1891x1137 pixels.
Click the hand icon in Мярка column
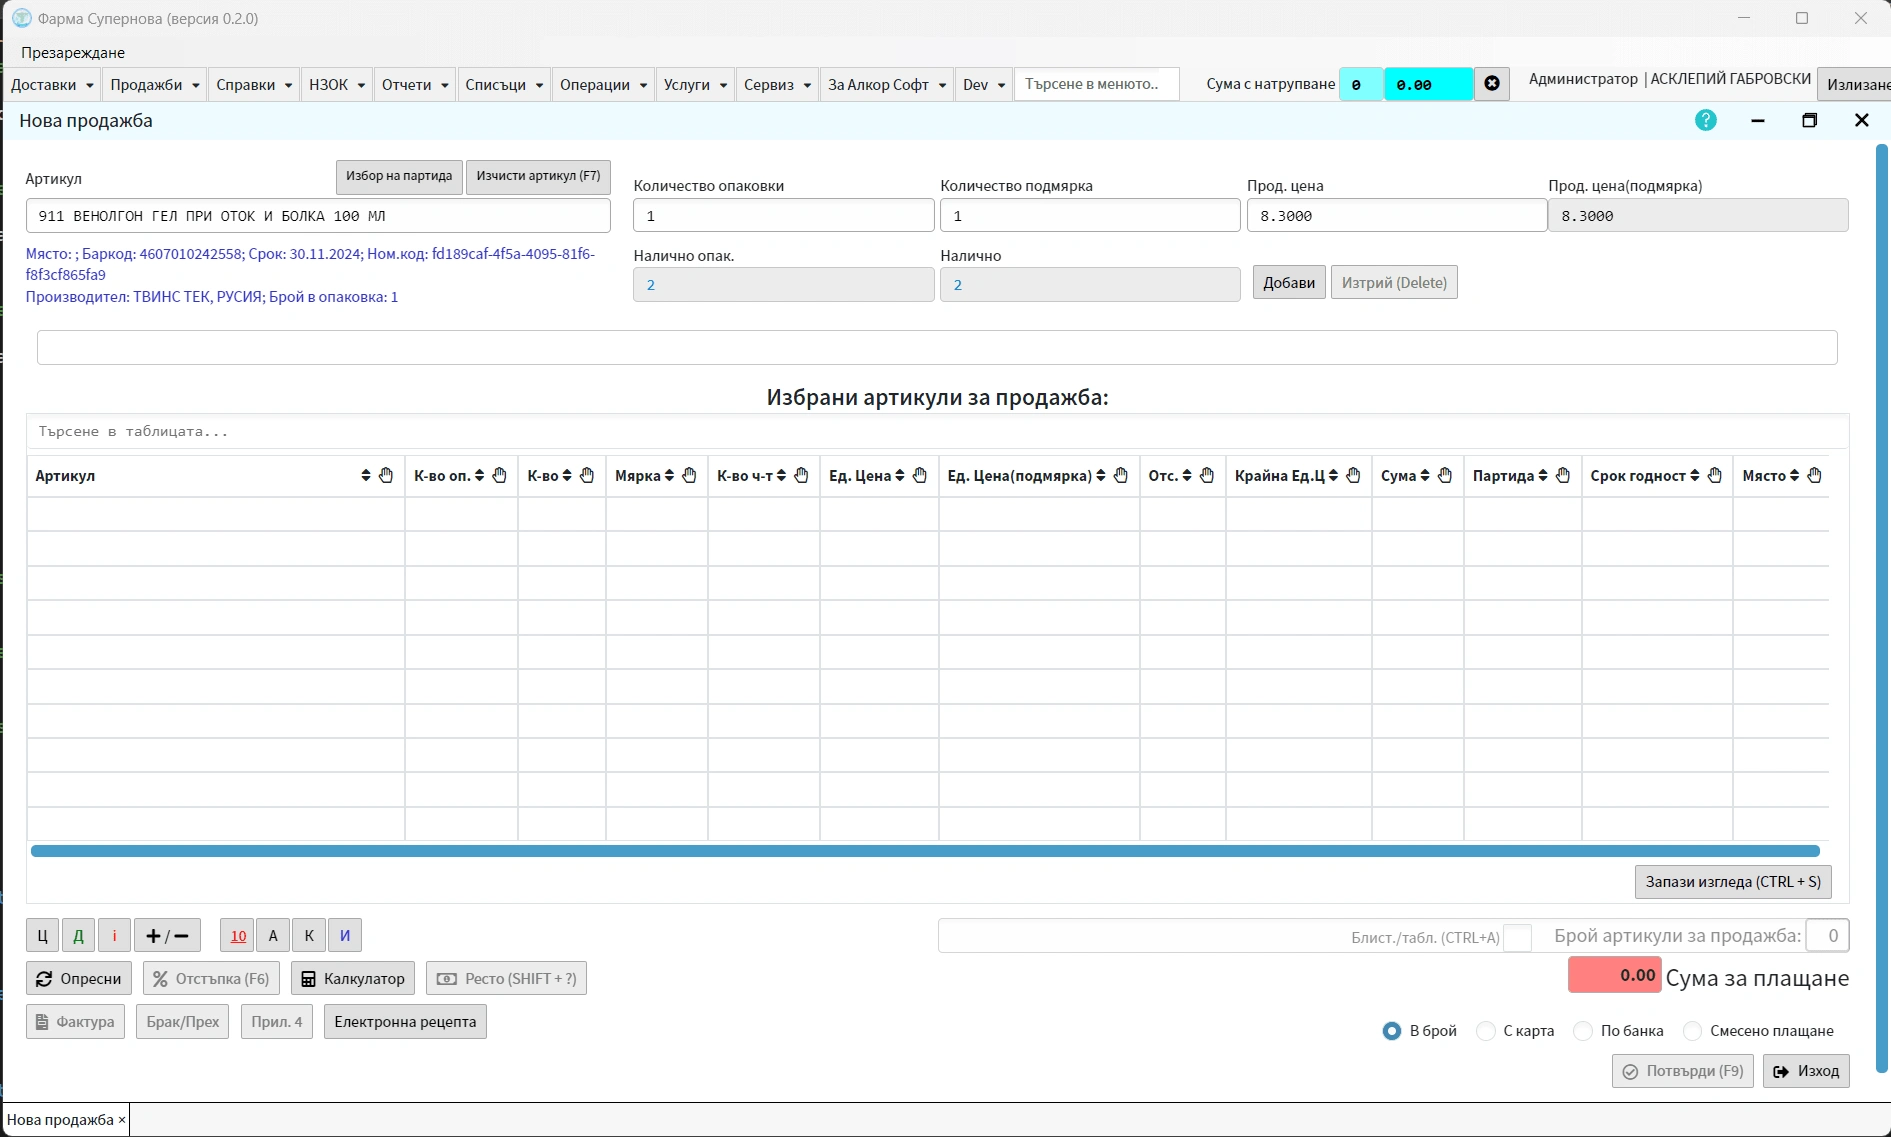(x=689, y=475)
